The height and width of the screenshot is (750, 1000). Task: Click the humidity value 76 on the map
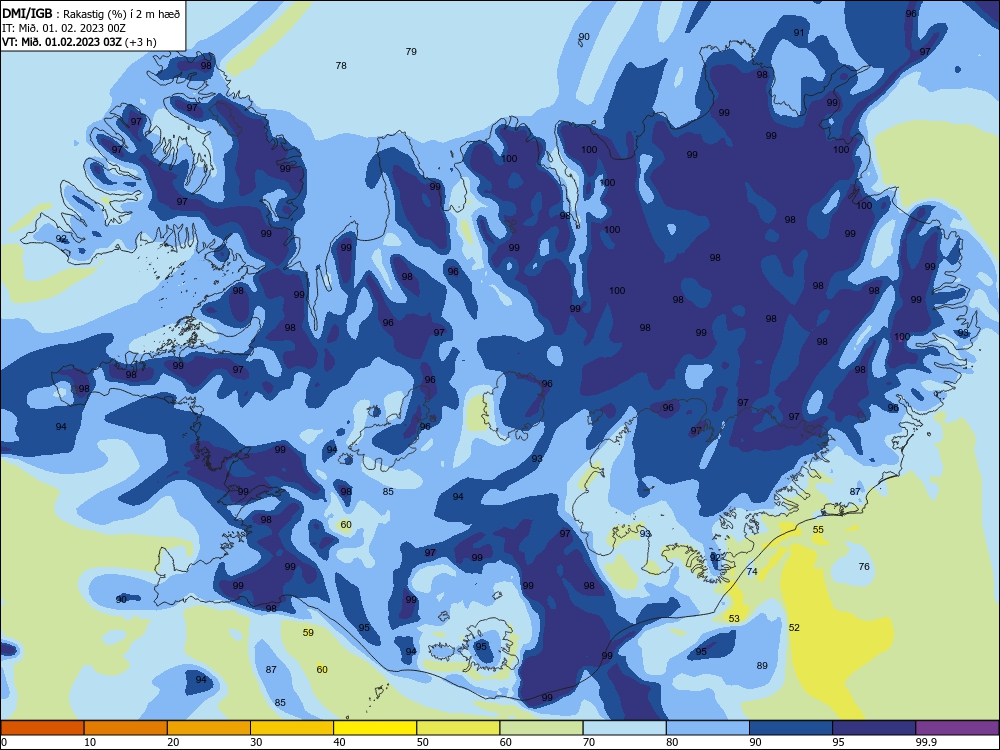pos(864,566)
